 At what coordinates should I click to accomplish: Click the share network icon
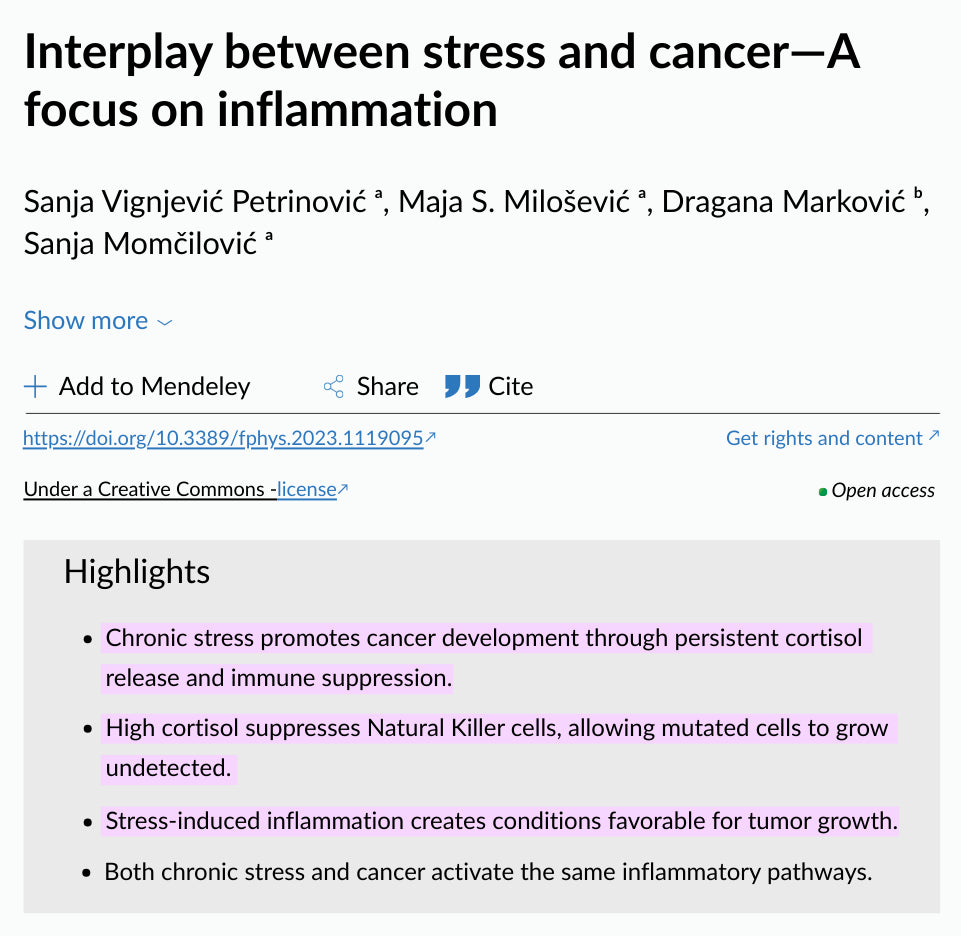pos(334,387)
